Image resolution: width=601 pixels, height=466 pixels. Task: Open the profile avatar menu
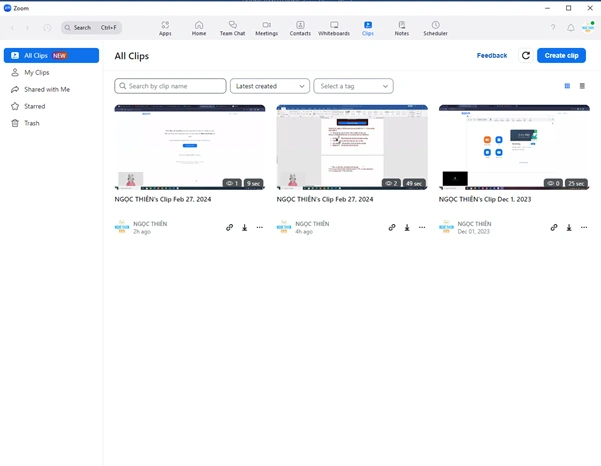coord(588,27)
